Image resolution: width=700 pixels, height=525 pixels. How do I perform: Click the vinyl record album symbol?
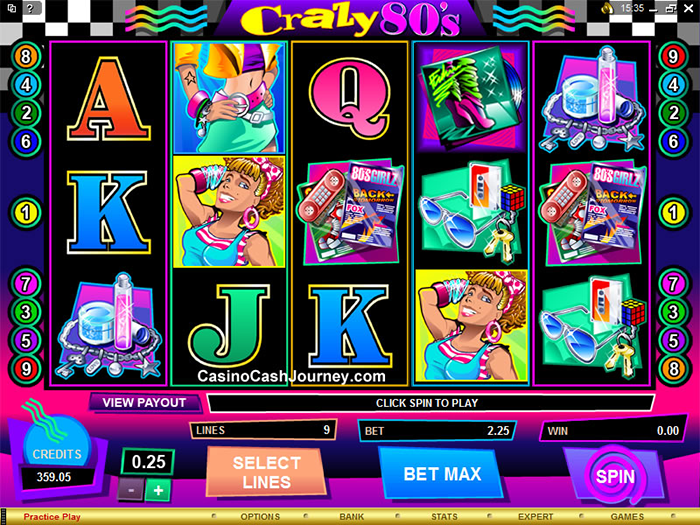(x=471, y=98)
